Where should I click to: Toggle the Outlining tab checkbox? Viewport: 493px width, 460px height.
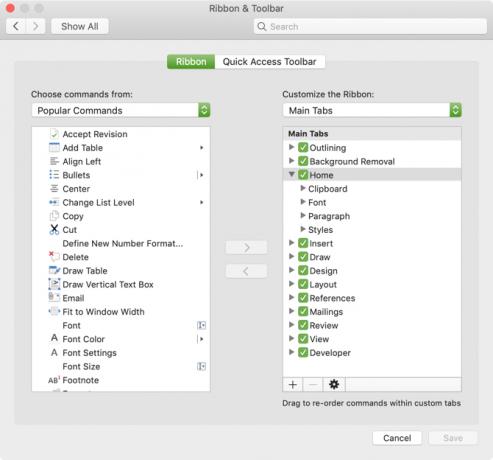(x=303, y=147)
